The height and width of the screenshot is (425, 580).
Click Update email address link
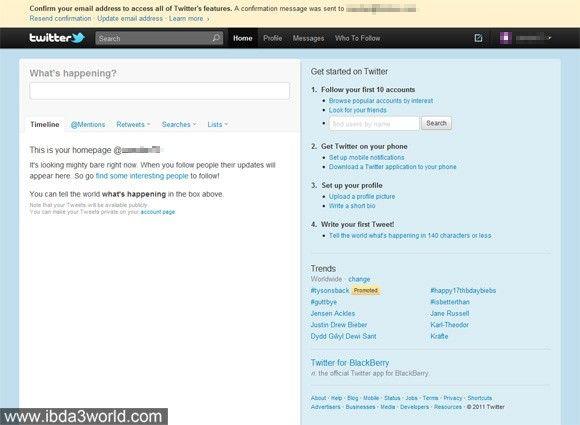click(x=130, y=18)
